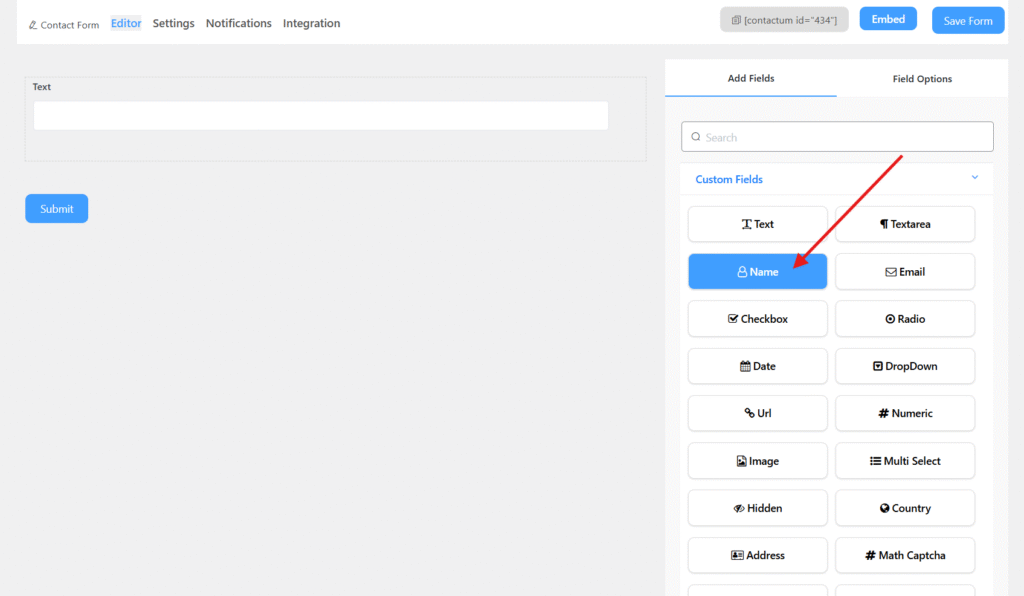Add the Math Captcha field
Image resolution: width=1024 pixels, height=596 pixels.
(904, 555)
